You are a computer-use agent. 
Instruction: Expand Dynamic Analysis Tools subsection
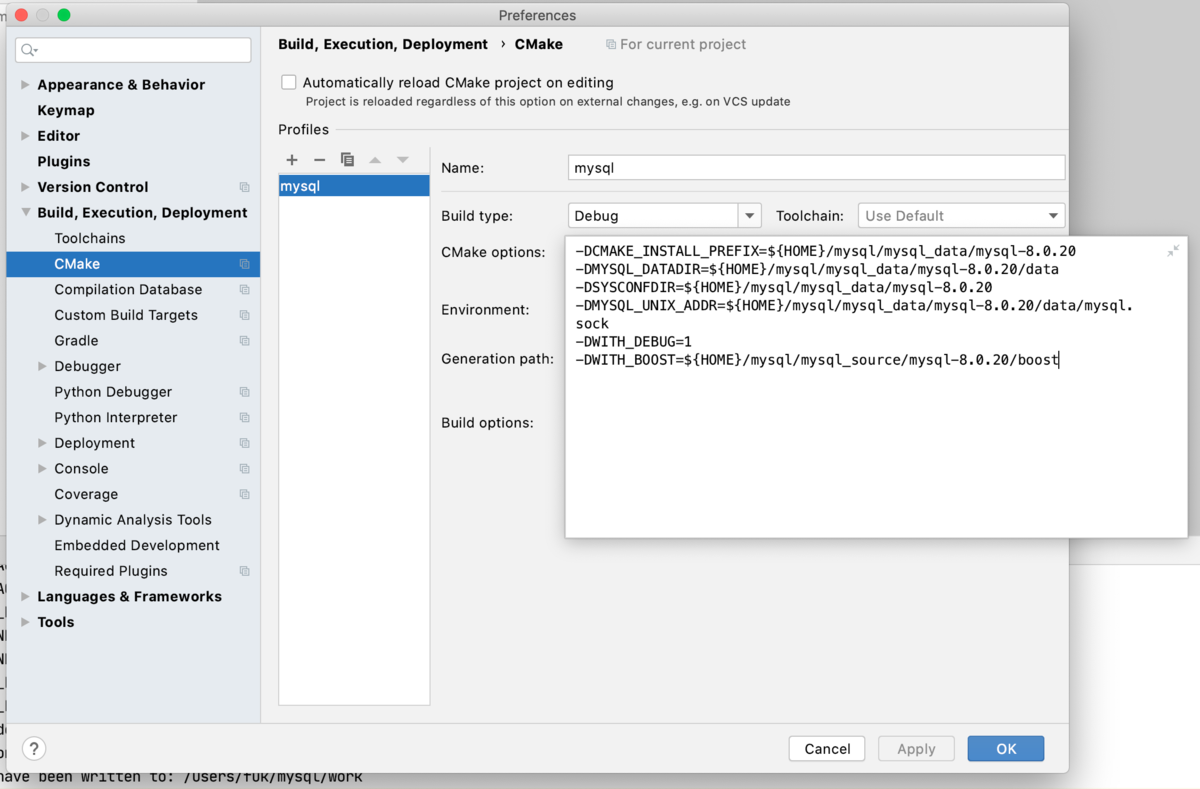[42, 520]
